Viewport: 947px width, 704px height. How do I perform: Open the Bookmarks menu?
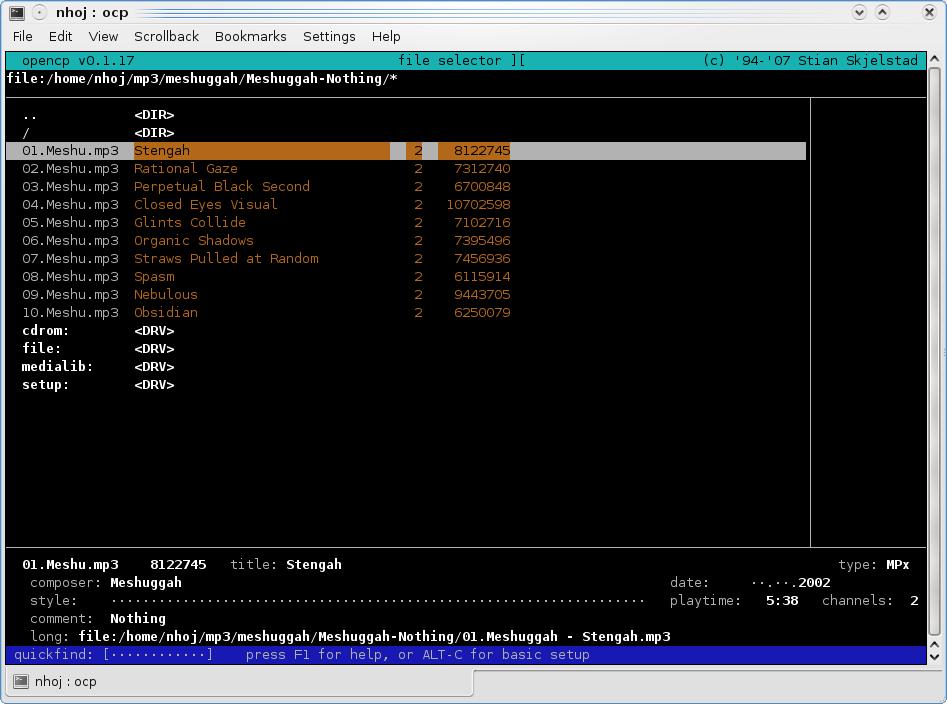coord(250,36)
